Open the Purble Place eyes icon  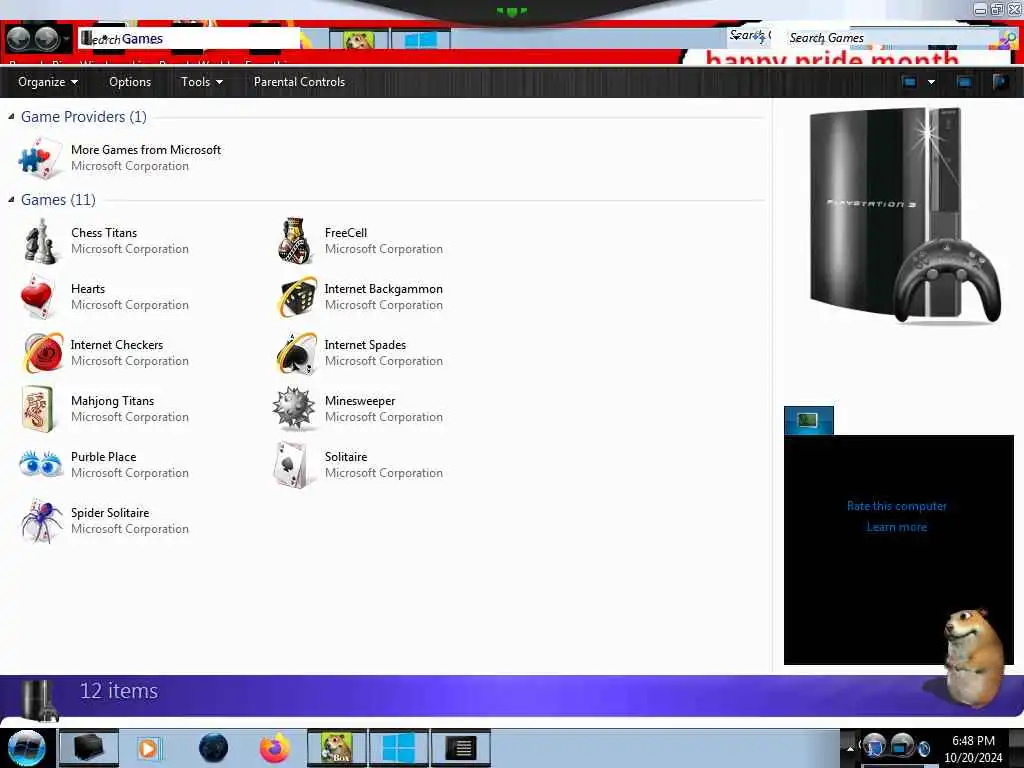click(40, 464)
